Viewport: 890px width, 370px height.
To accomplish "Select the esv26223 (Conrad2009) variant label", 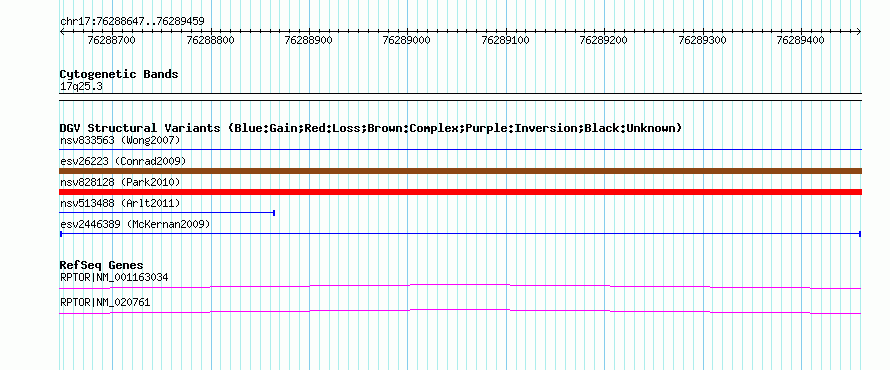I will coord(123,161).
